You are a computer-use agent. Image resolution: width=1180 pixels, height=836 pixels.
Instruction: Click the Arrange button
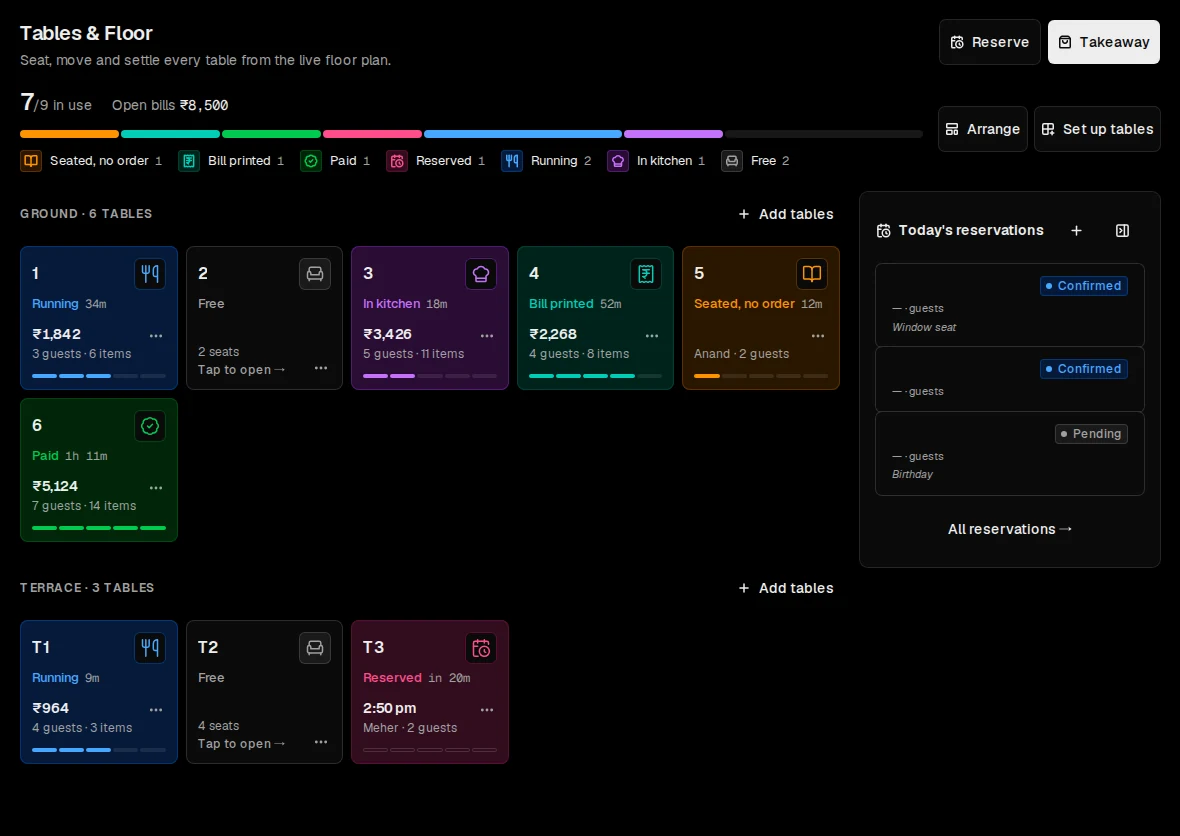[x=983, y=129]
